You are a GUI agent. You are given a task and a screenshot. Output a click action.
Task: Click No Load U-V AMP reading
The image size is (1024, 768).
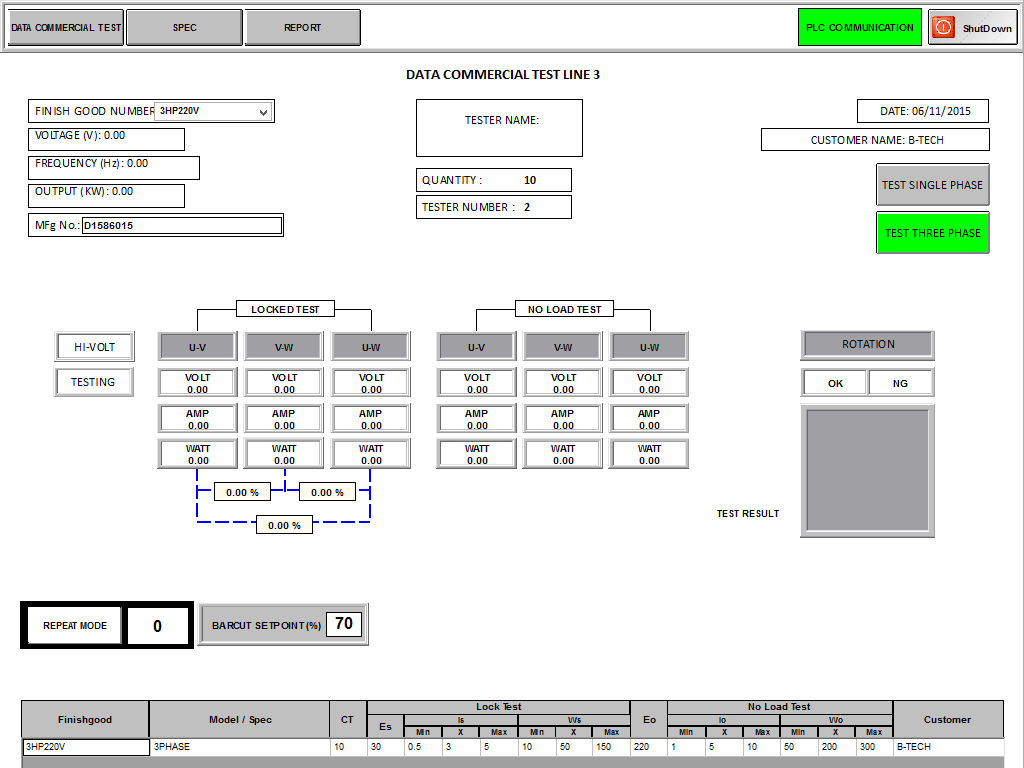click(x=476, y=419)
